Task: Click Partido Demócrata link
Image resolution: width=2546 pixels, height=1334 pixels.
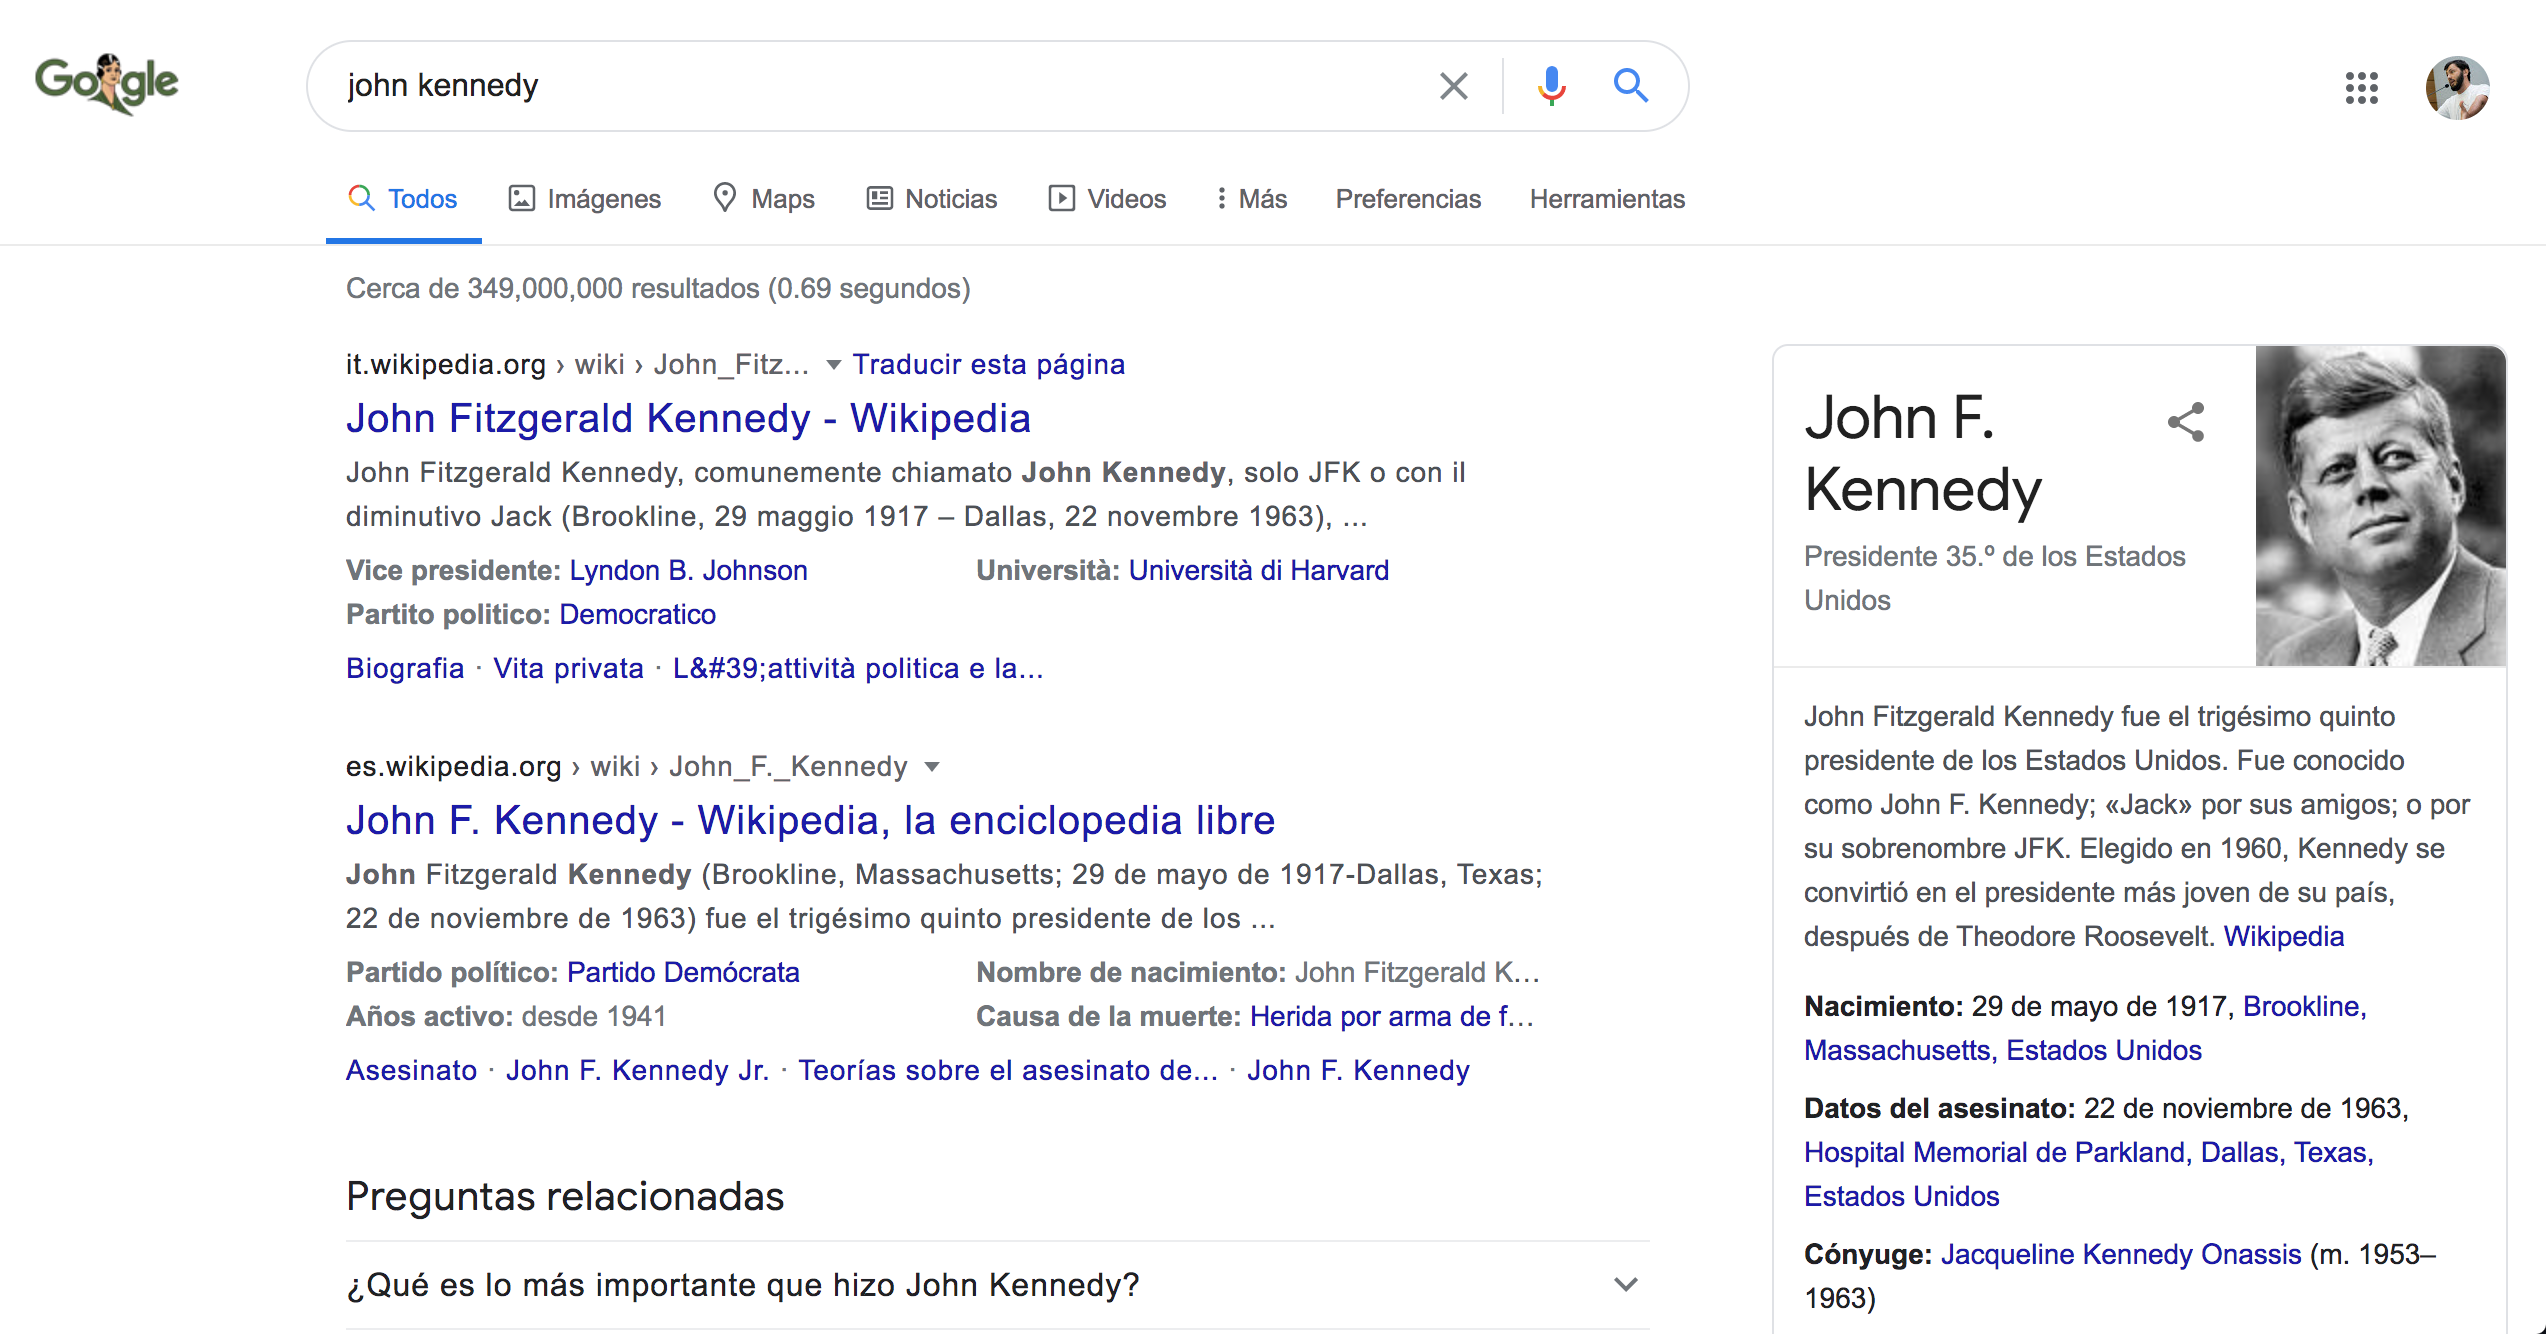Action: click(683, 972)
